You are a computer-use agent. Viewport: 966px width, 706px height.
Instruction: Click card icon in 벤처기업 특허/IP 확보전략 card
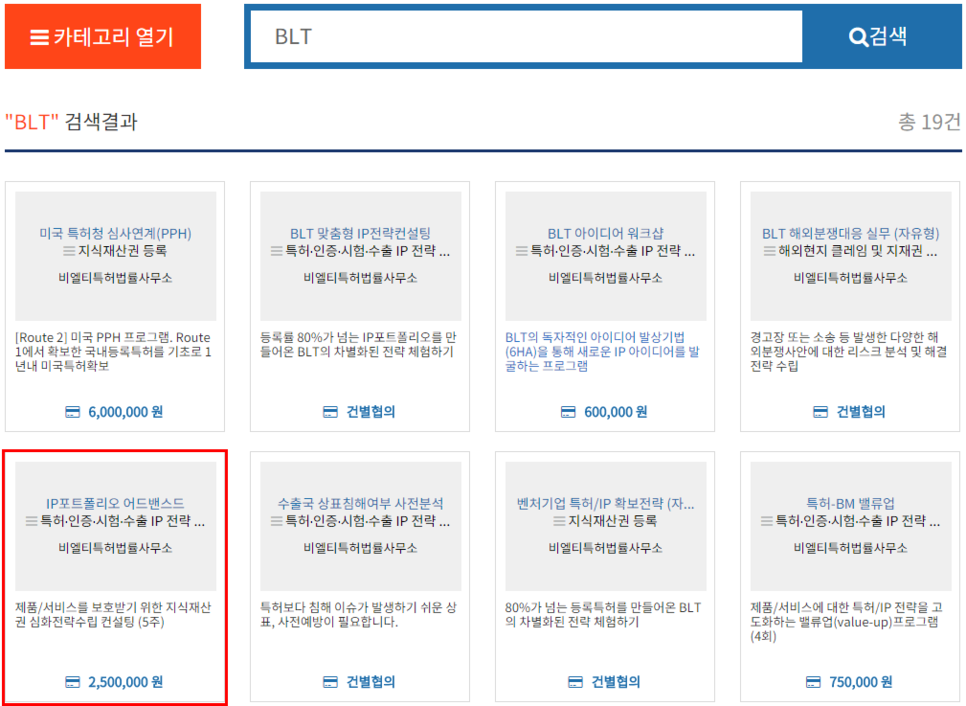click(575, 682)
